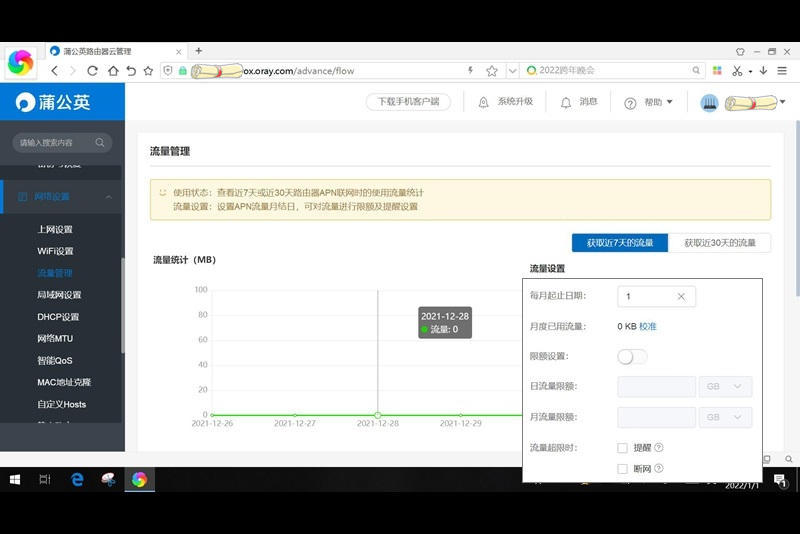The image size is (800, 534).
Task: Toggle the 限额设置 switch
Action: coord(632,357)
